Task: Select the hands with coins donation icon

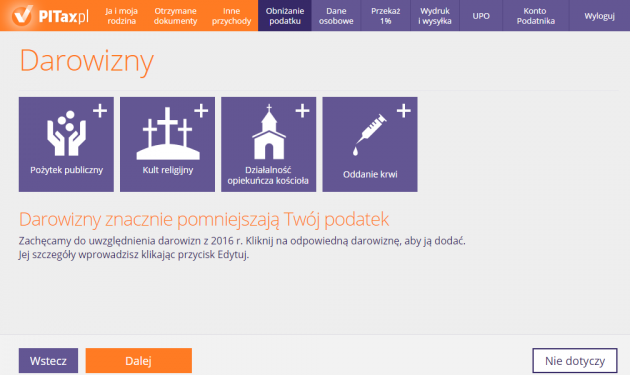Action: [66, 133]
